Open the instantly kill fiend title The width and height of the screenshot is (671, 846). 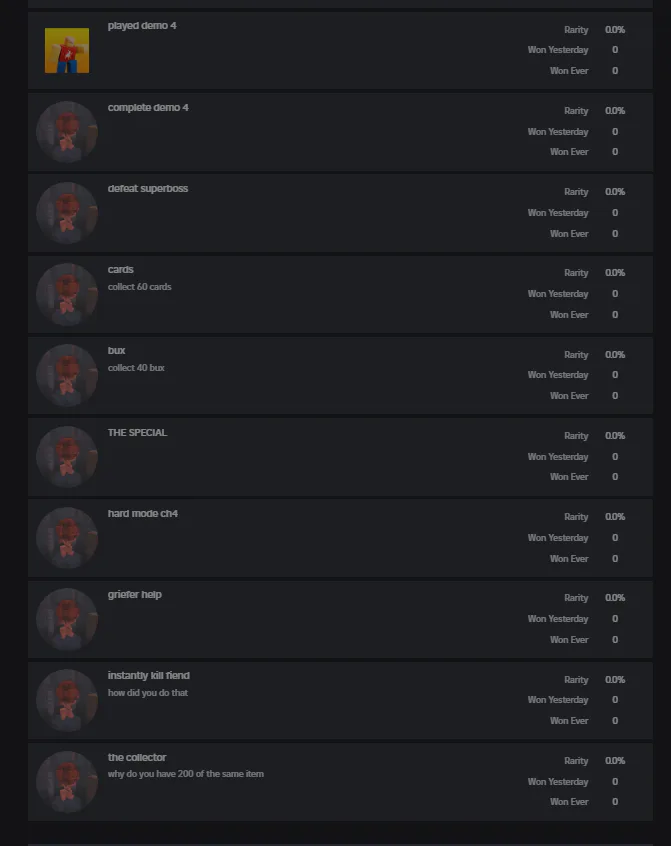149,676
